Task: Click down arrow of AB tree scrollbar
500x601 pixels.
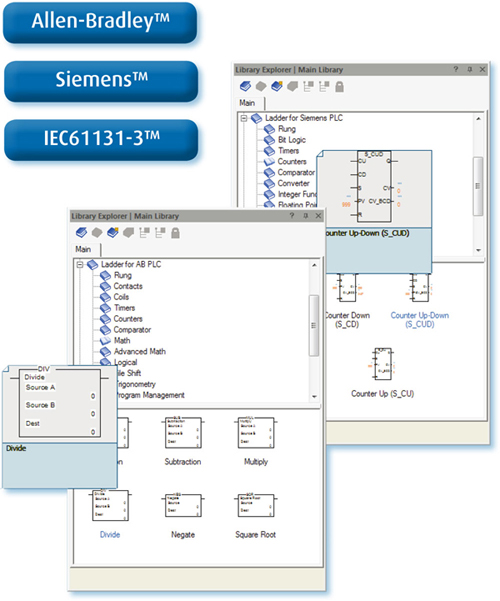Action: (314, 396)
